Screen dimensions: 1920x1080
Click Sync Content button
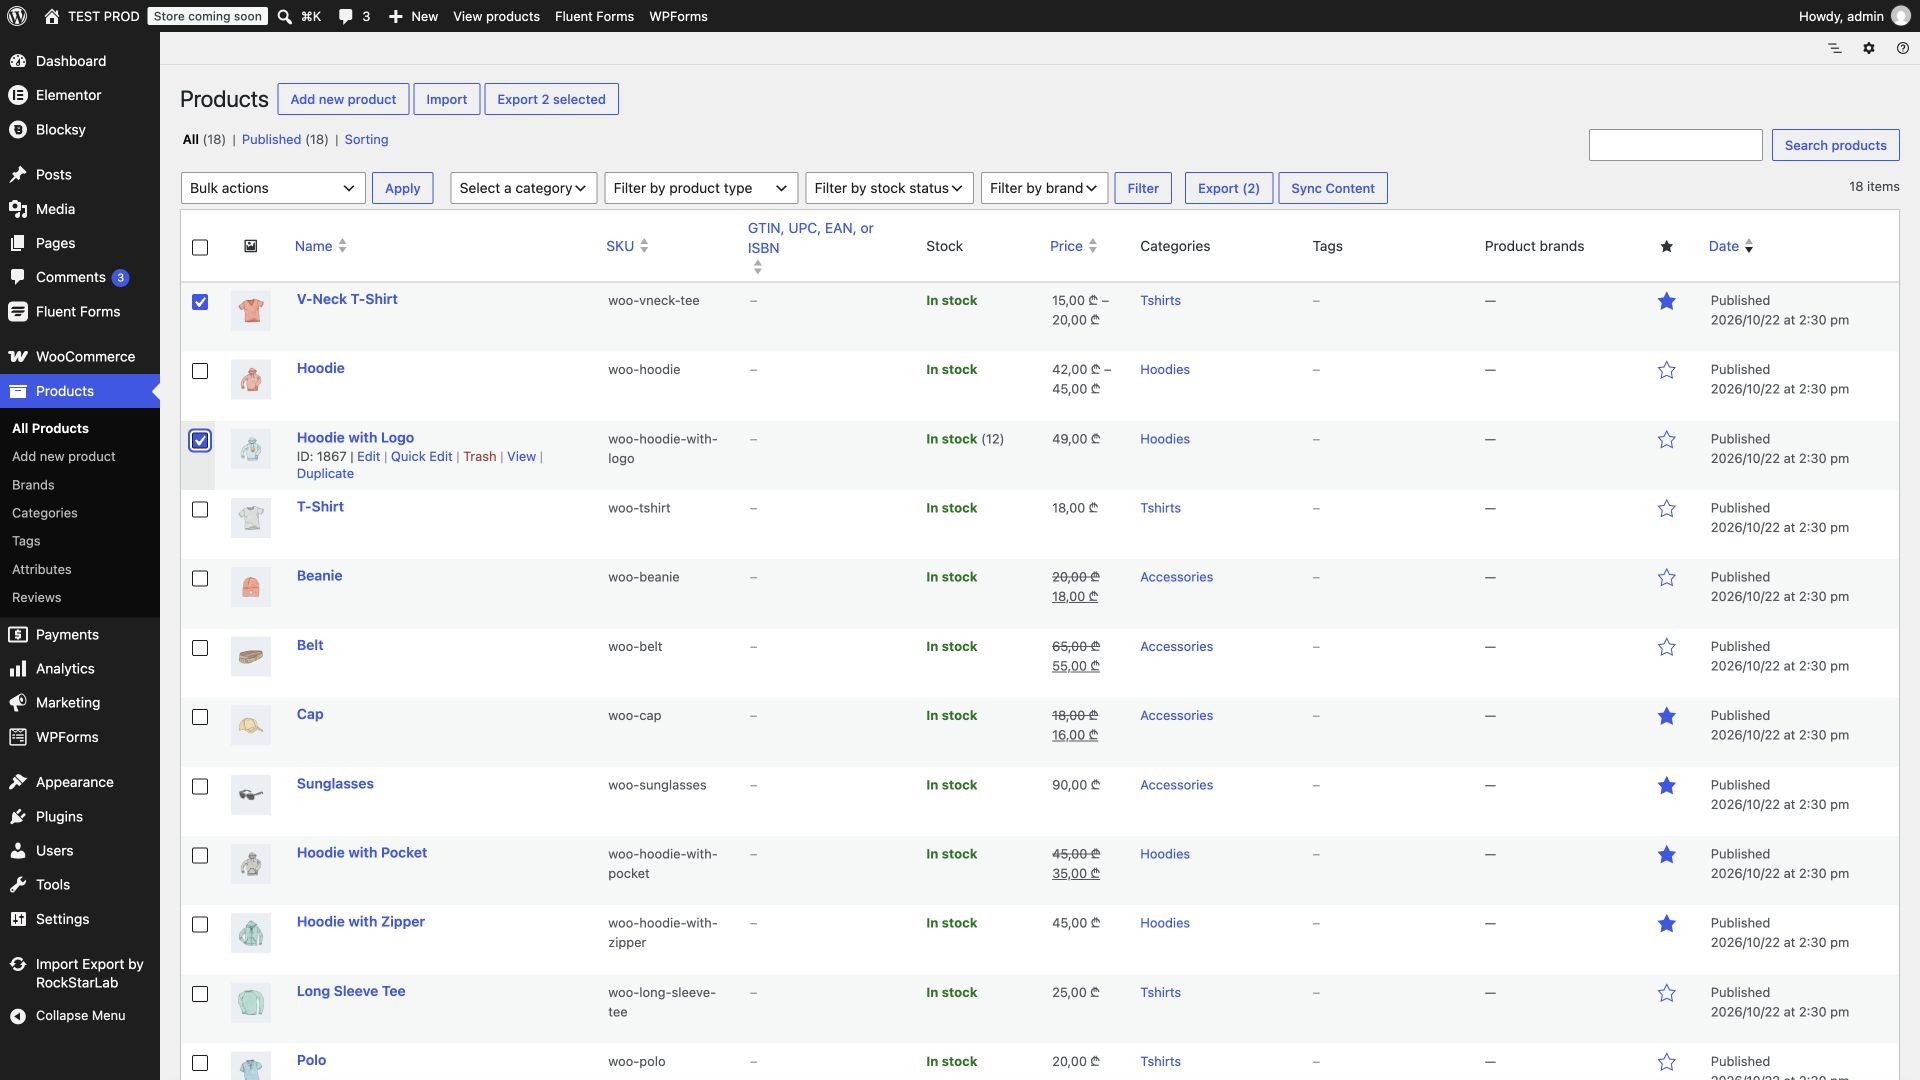click(x=1332, y=188)
